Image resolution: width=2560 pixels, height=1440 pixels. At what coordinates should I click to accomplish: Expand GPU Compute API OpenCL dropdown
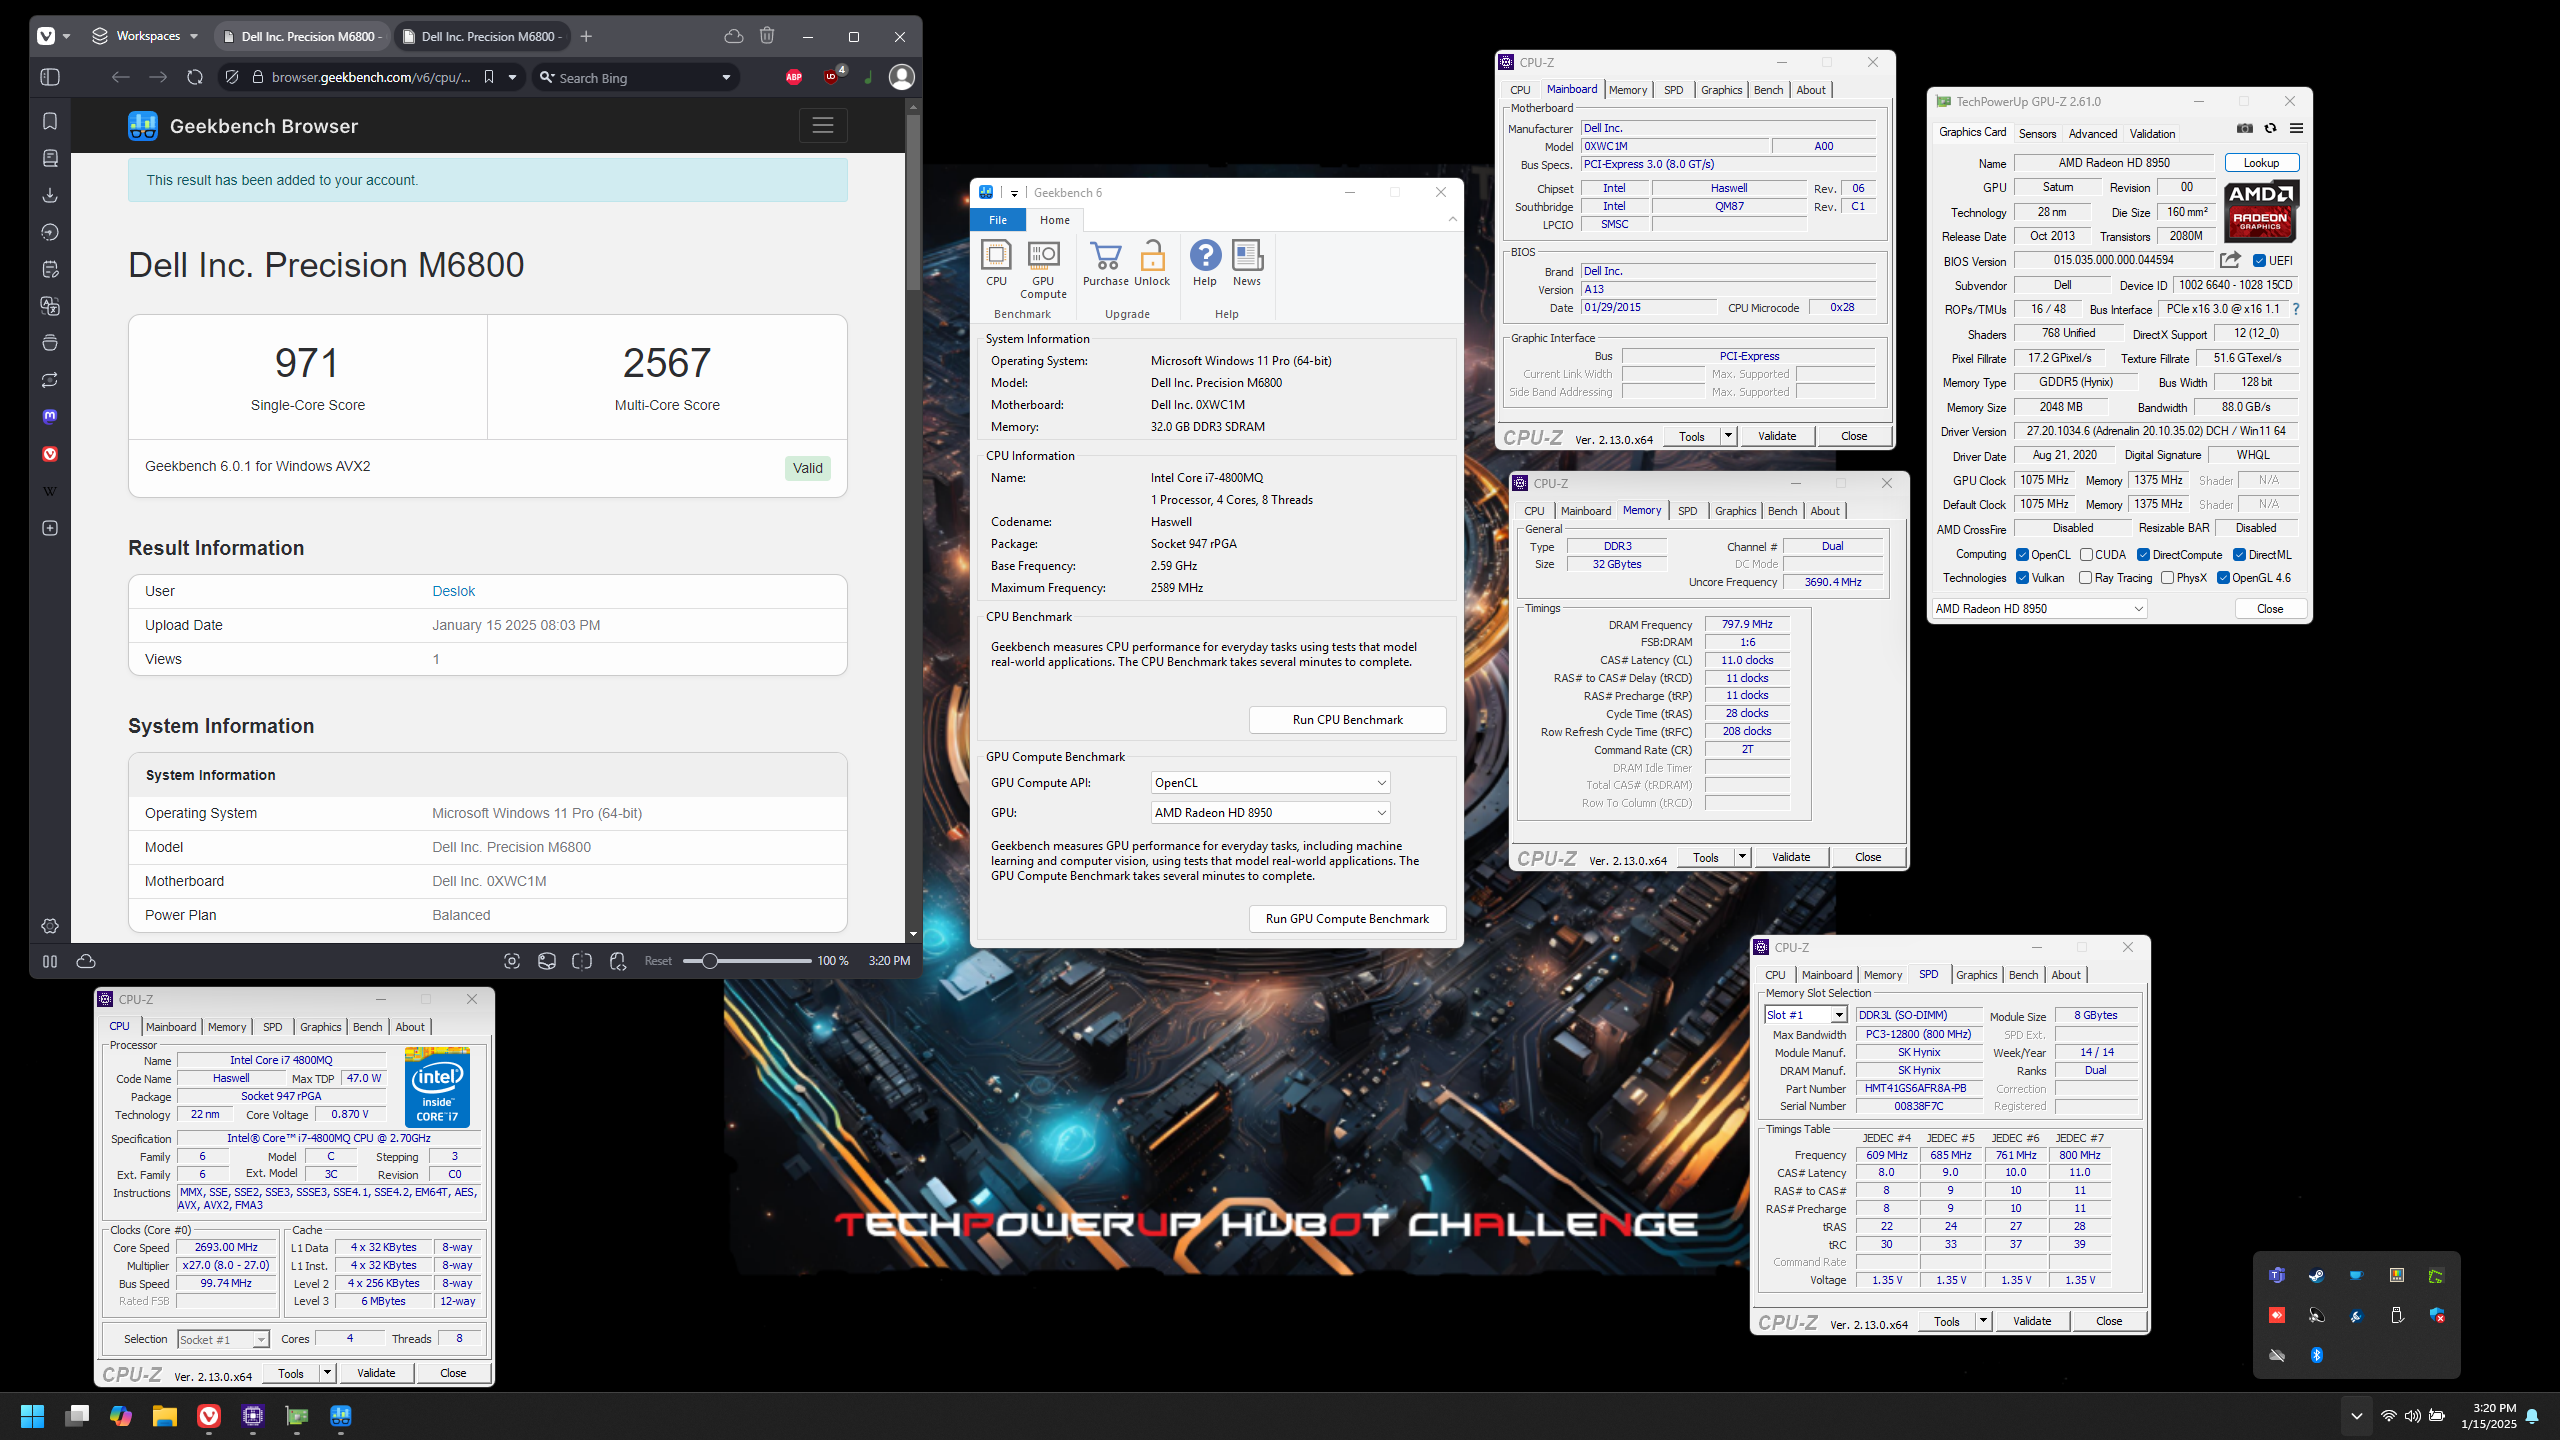click(1270, 783)
